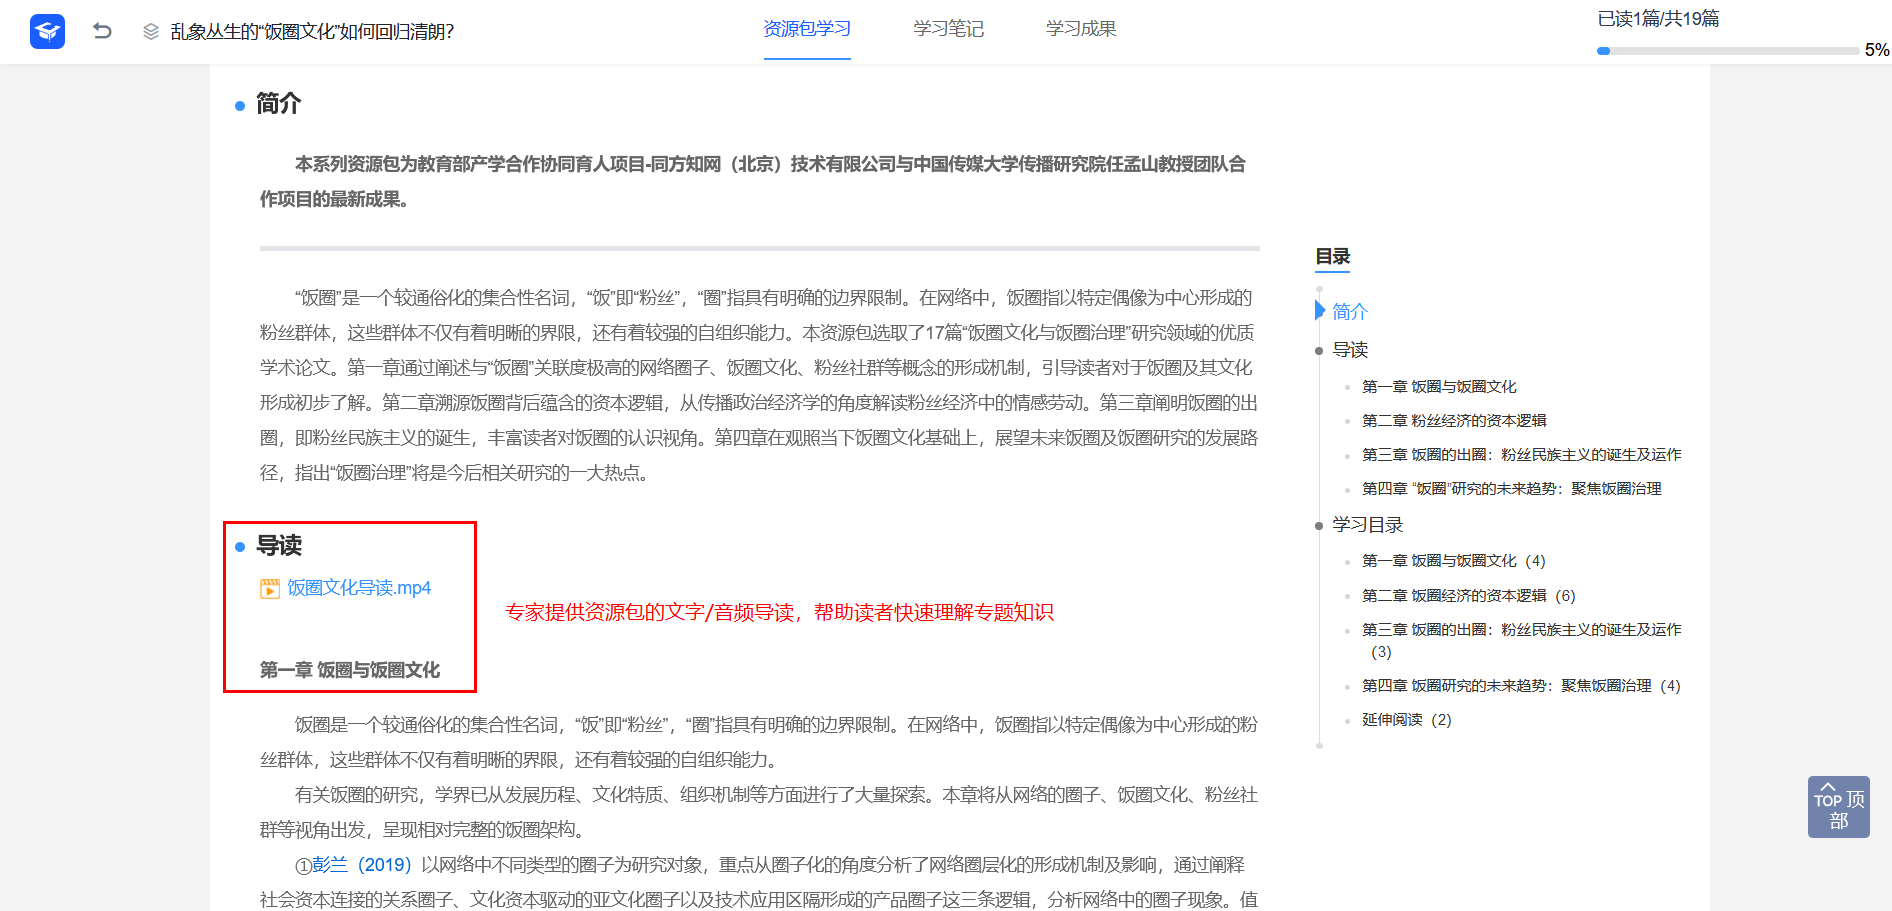Select 导读 in the table of contents
1892x911 pixels.
1350,350
